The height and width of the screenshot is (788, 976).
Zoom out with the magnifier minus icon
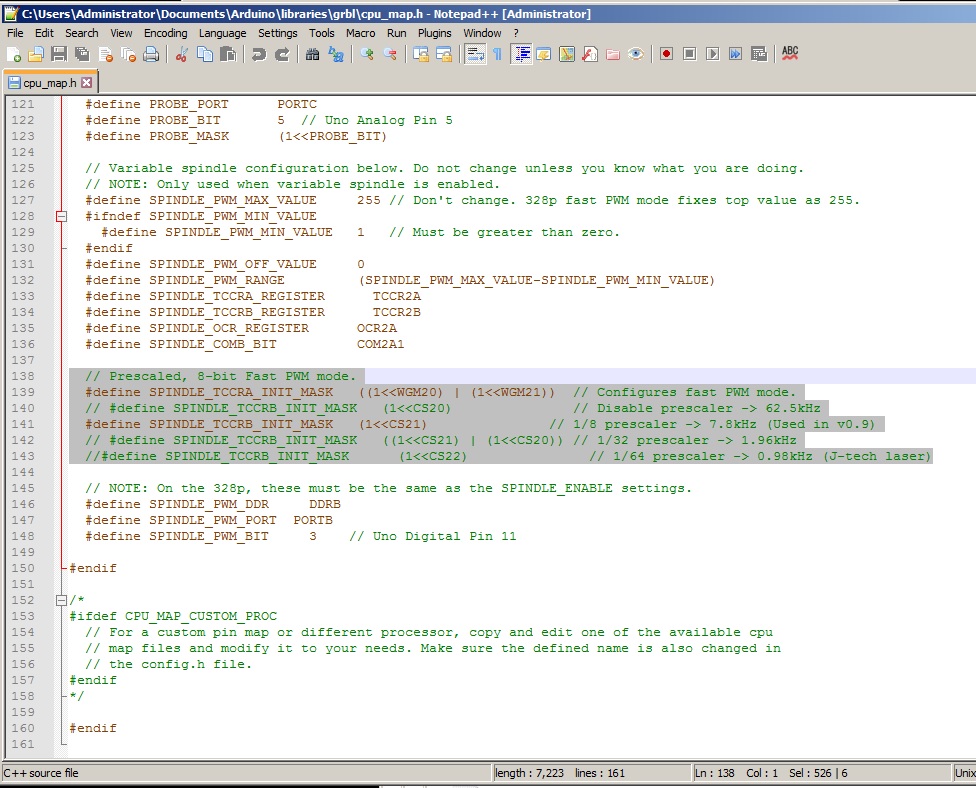pyautogui.click(x=390, y=55)
